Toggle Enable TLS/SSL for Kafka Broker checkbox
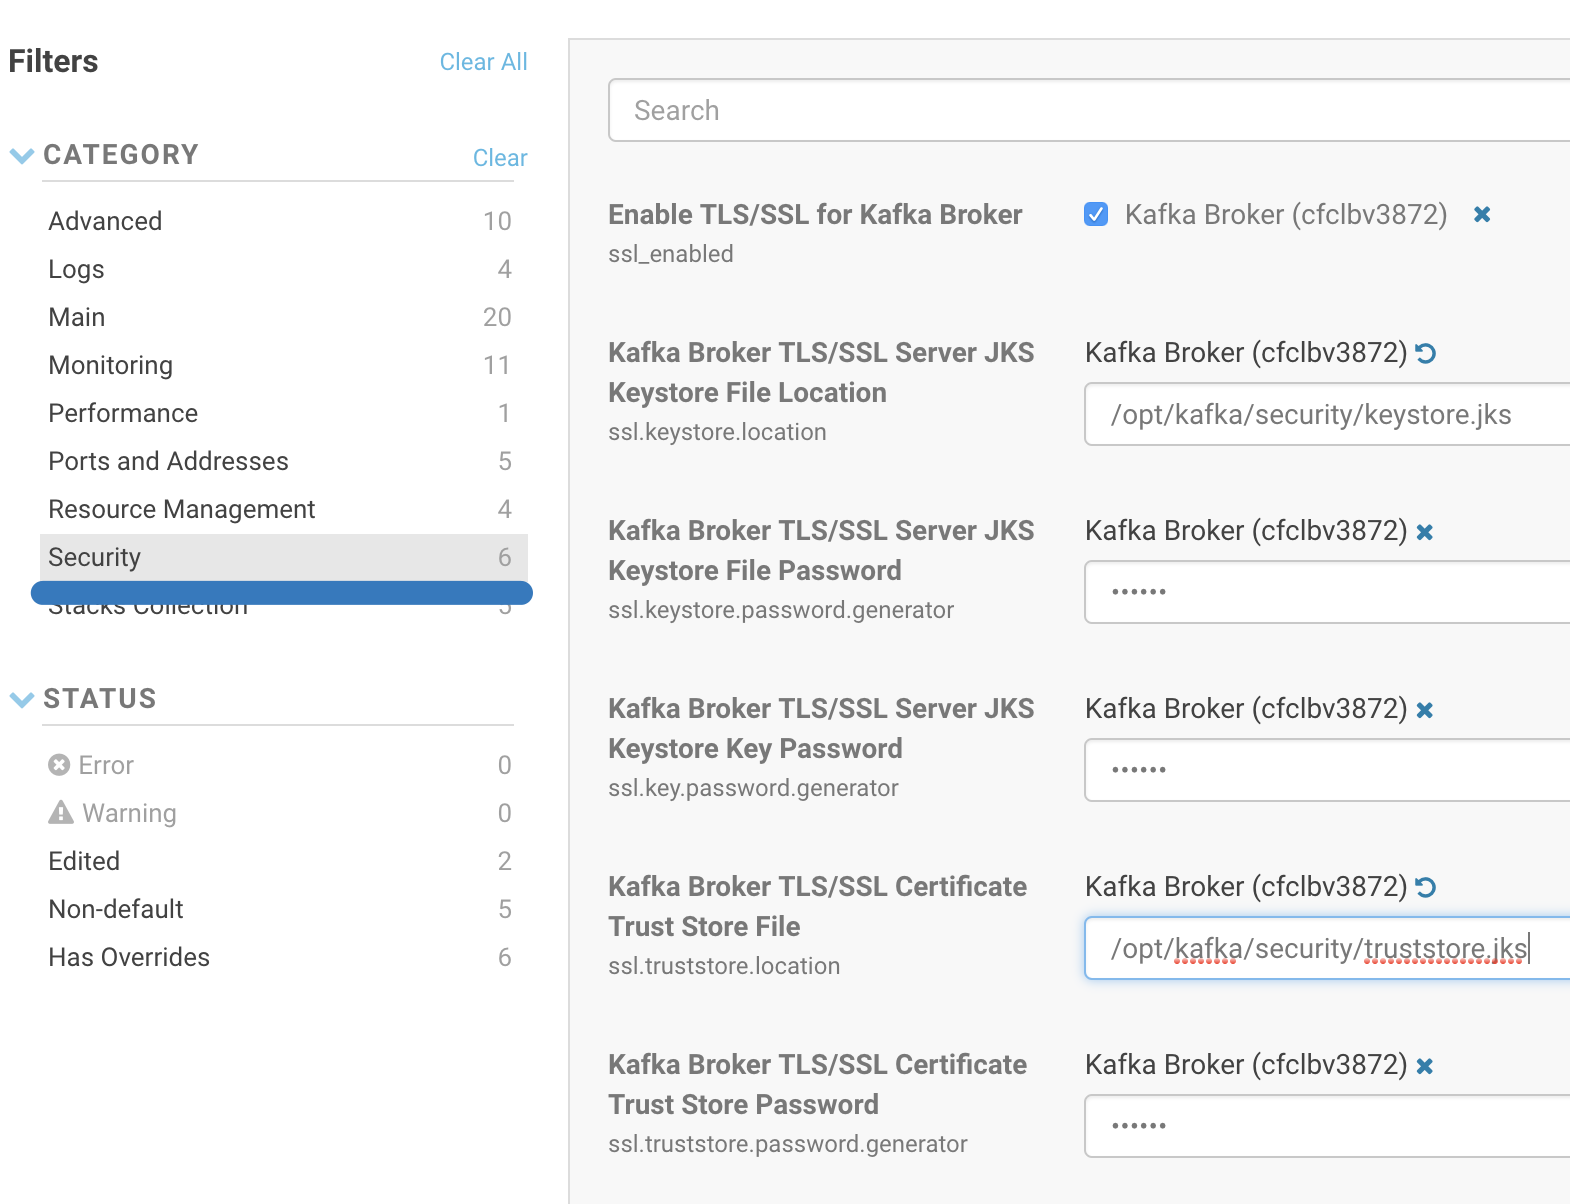The width and height of the screenshot is (1570, 1204). pos(1096,214)
